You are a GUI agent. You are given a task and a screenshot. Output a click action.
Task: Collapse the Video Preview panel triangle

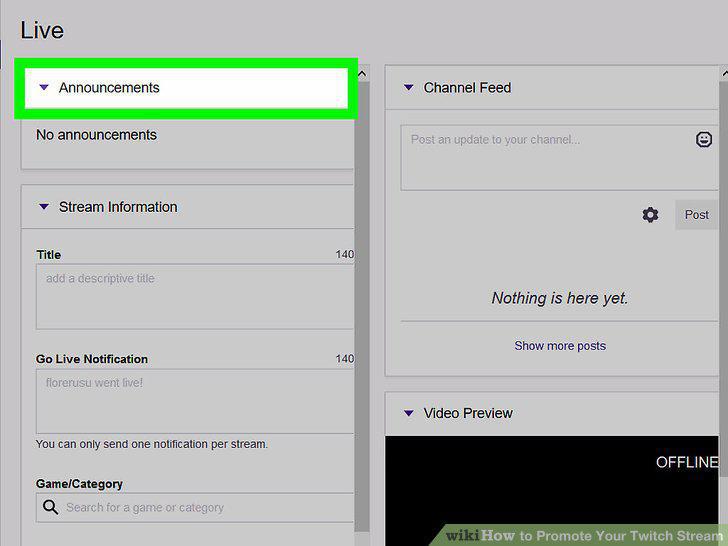[409, 413]
